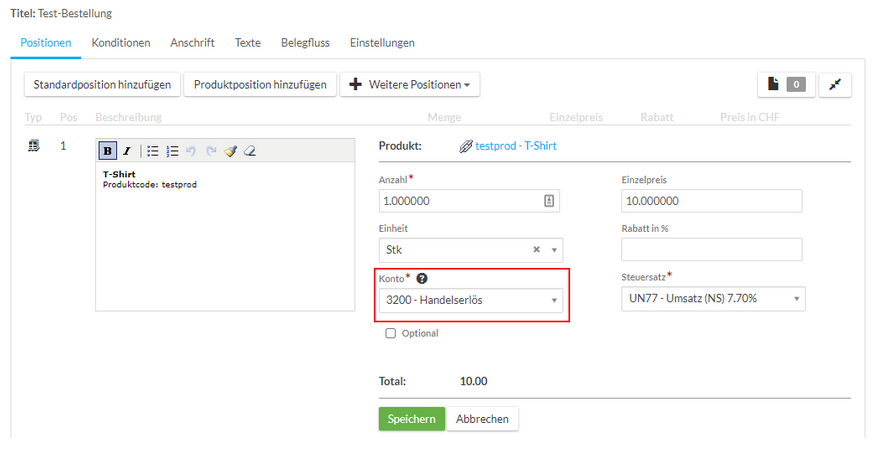876x463 pixels.
Task: Open the Steuersatz dropdown UN77
Action: coord(713,299)
